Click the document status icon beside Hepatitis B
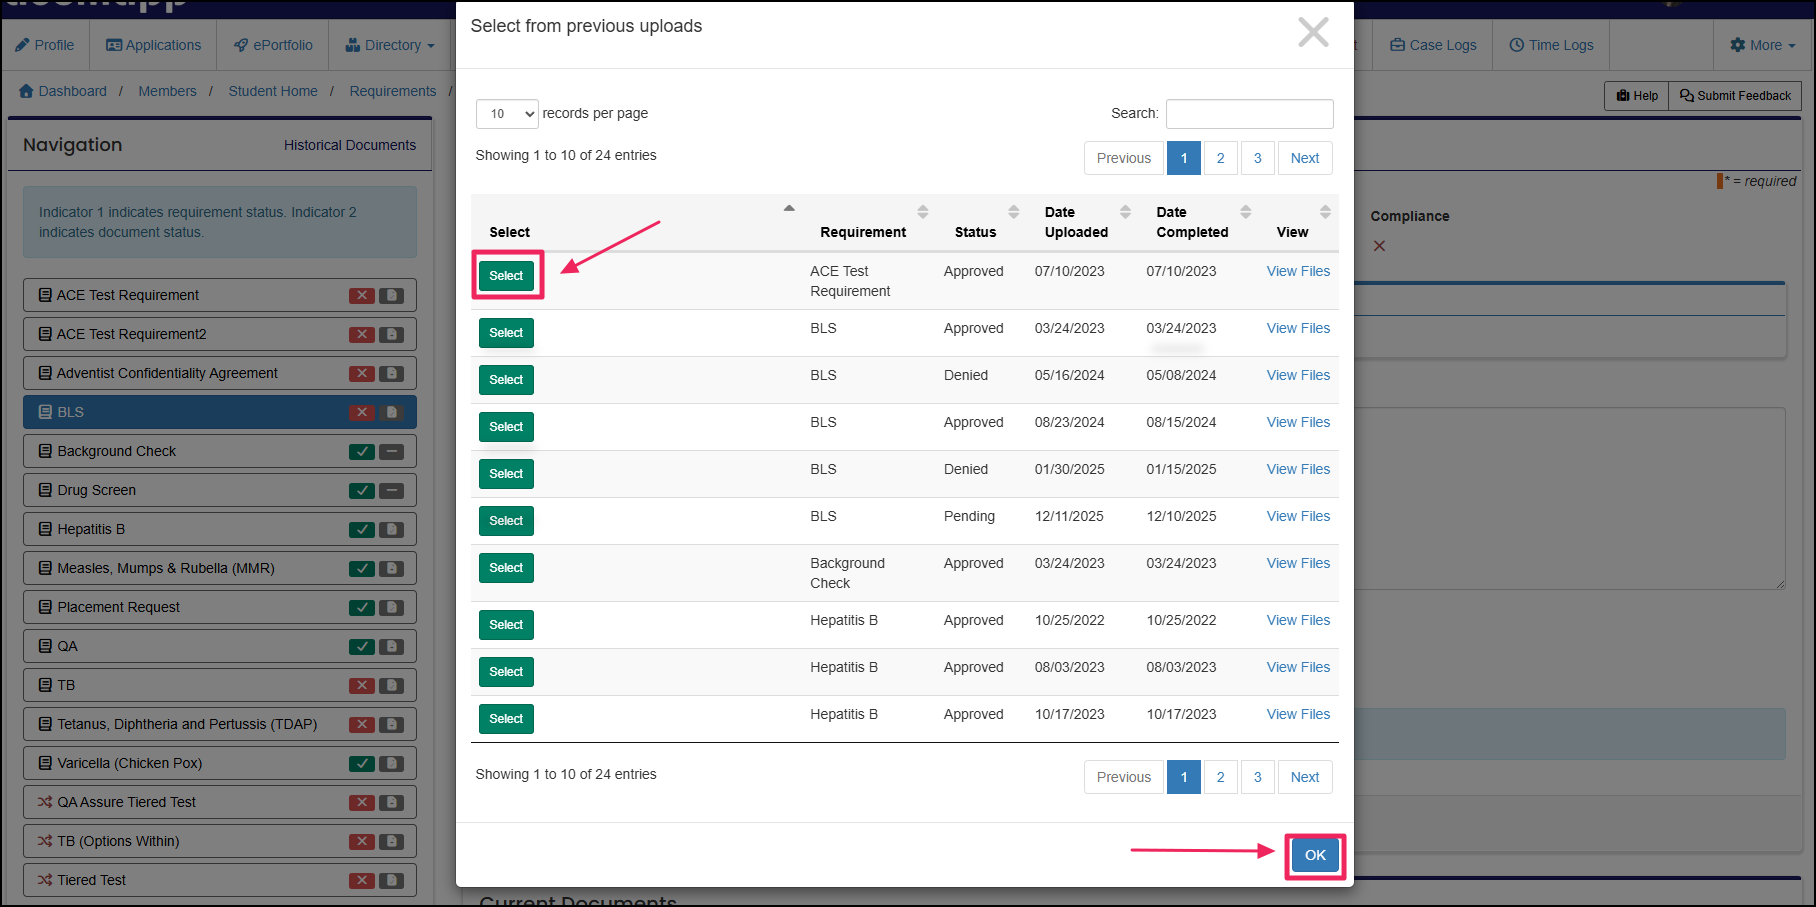The height and width of the screenshot is (907, 1816). click(390, 529)
